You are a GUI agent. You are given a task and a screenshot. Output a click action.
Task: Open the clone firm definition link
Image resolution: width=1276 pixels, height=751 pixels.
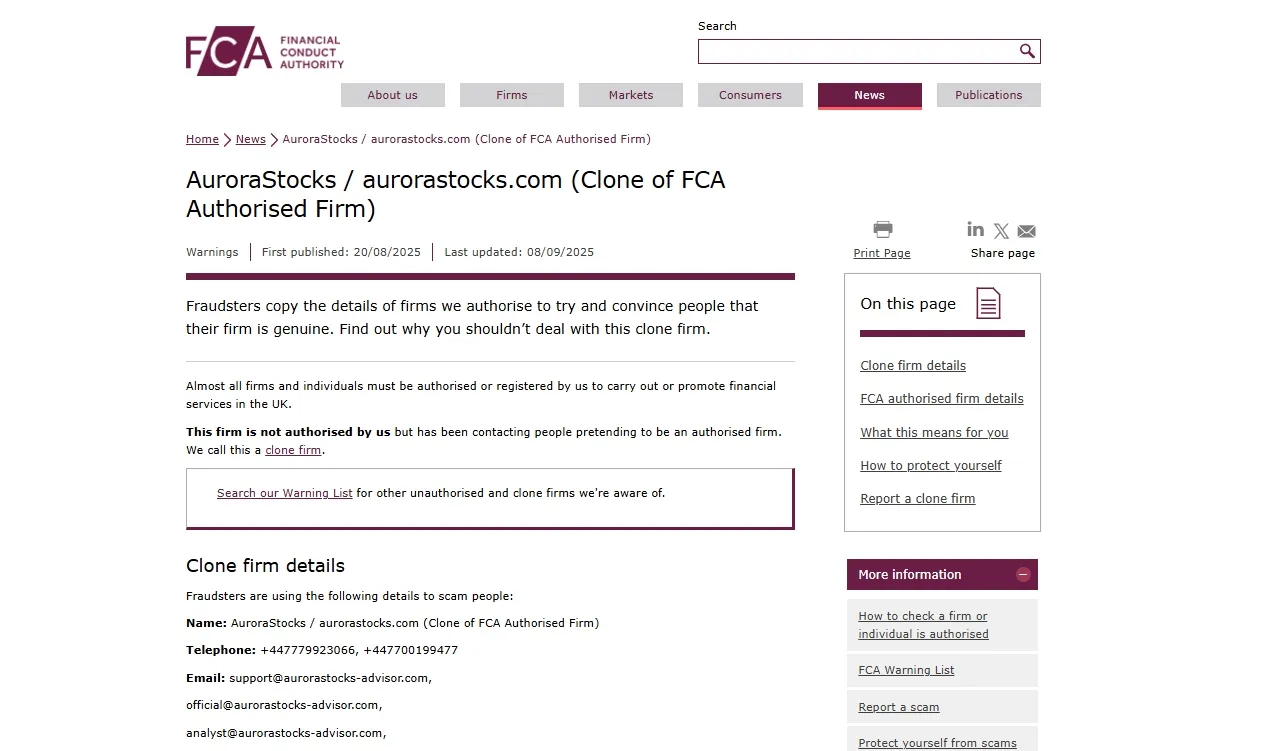pos(293,450)
